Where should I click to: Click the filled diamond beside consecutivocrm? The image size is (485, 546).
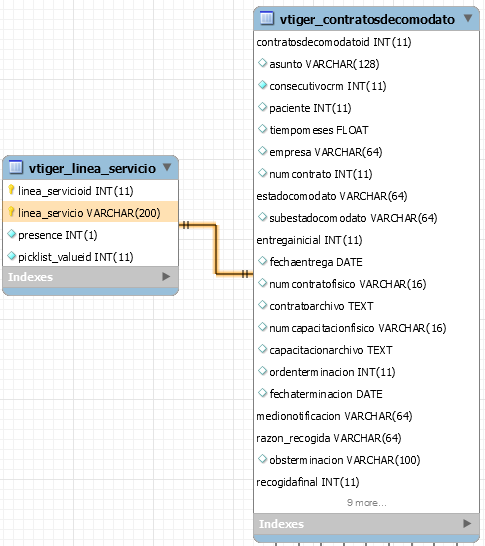tap(263, 85)
